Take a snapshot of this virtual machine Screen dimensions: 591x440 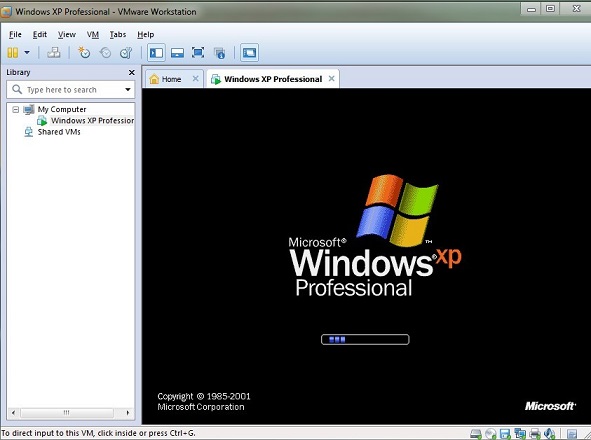[x=84, y=52]
